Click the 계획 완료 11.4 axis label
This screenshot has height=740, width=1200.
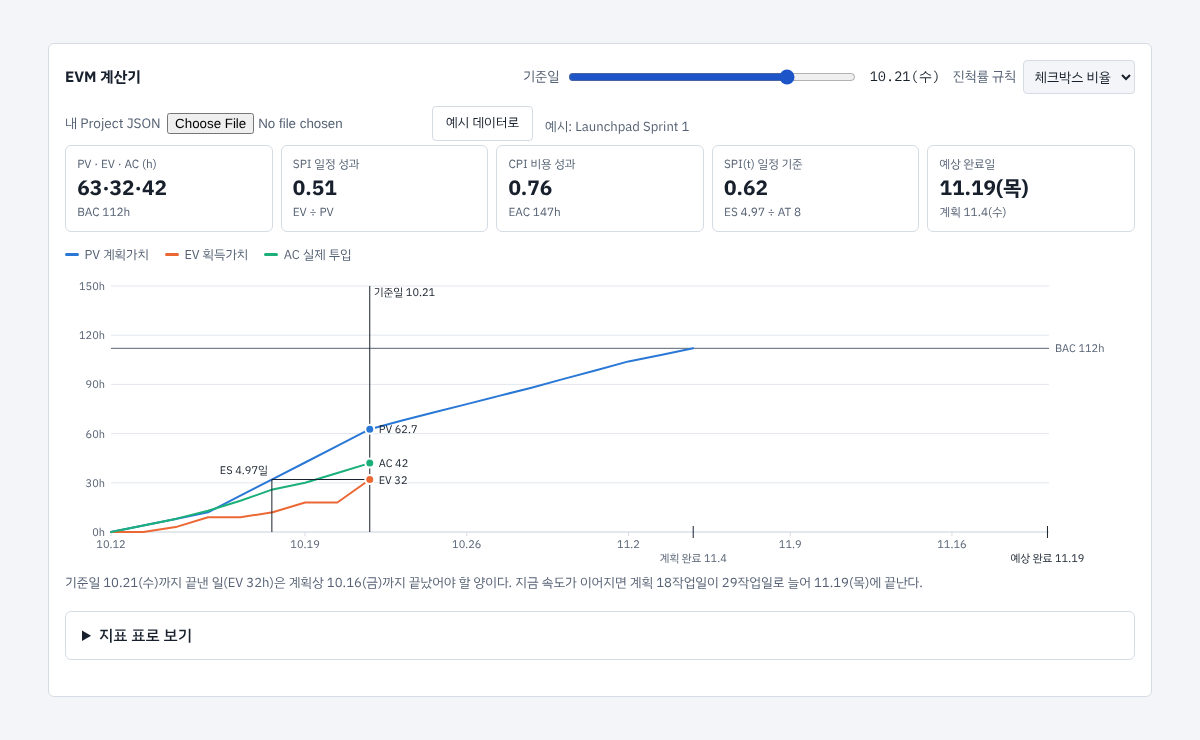pyautogui.click(x=693, y=558)
